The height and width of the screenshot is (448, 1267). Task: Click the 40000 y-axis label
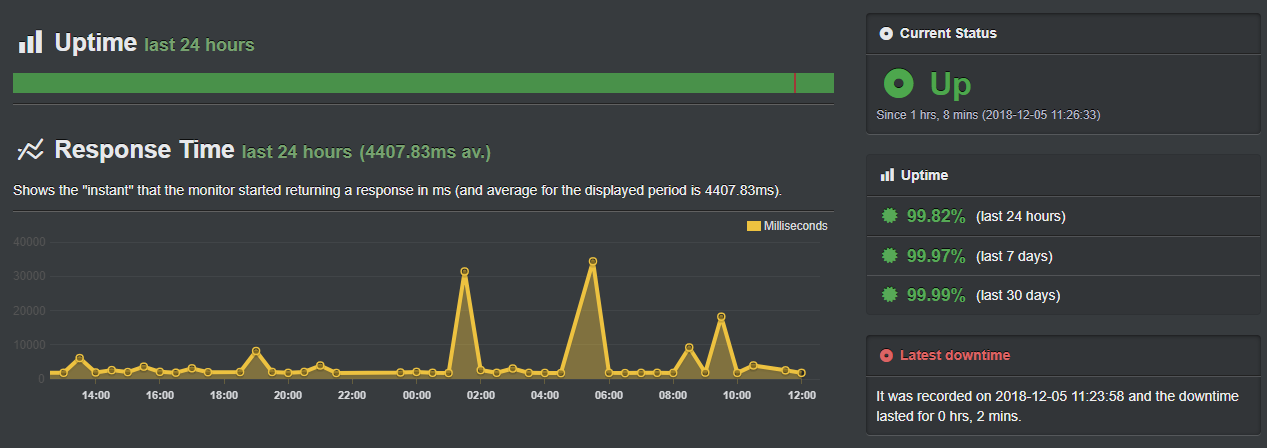point(30,242)
